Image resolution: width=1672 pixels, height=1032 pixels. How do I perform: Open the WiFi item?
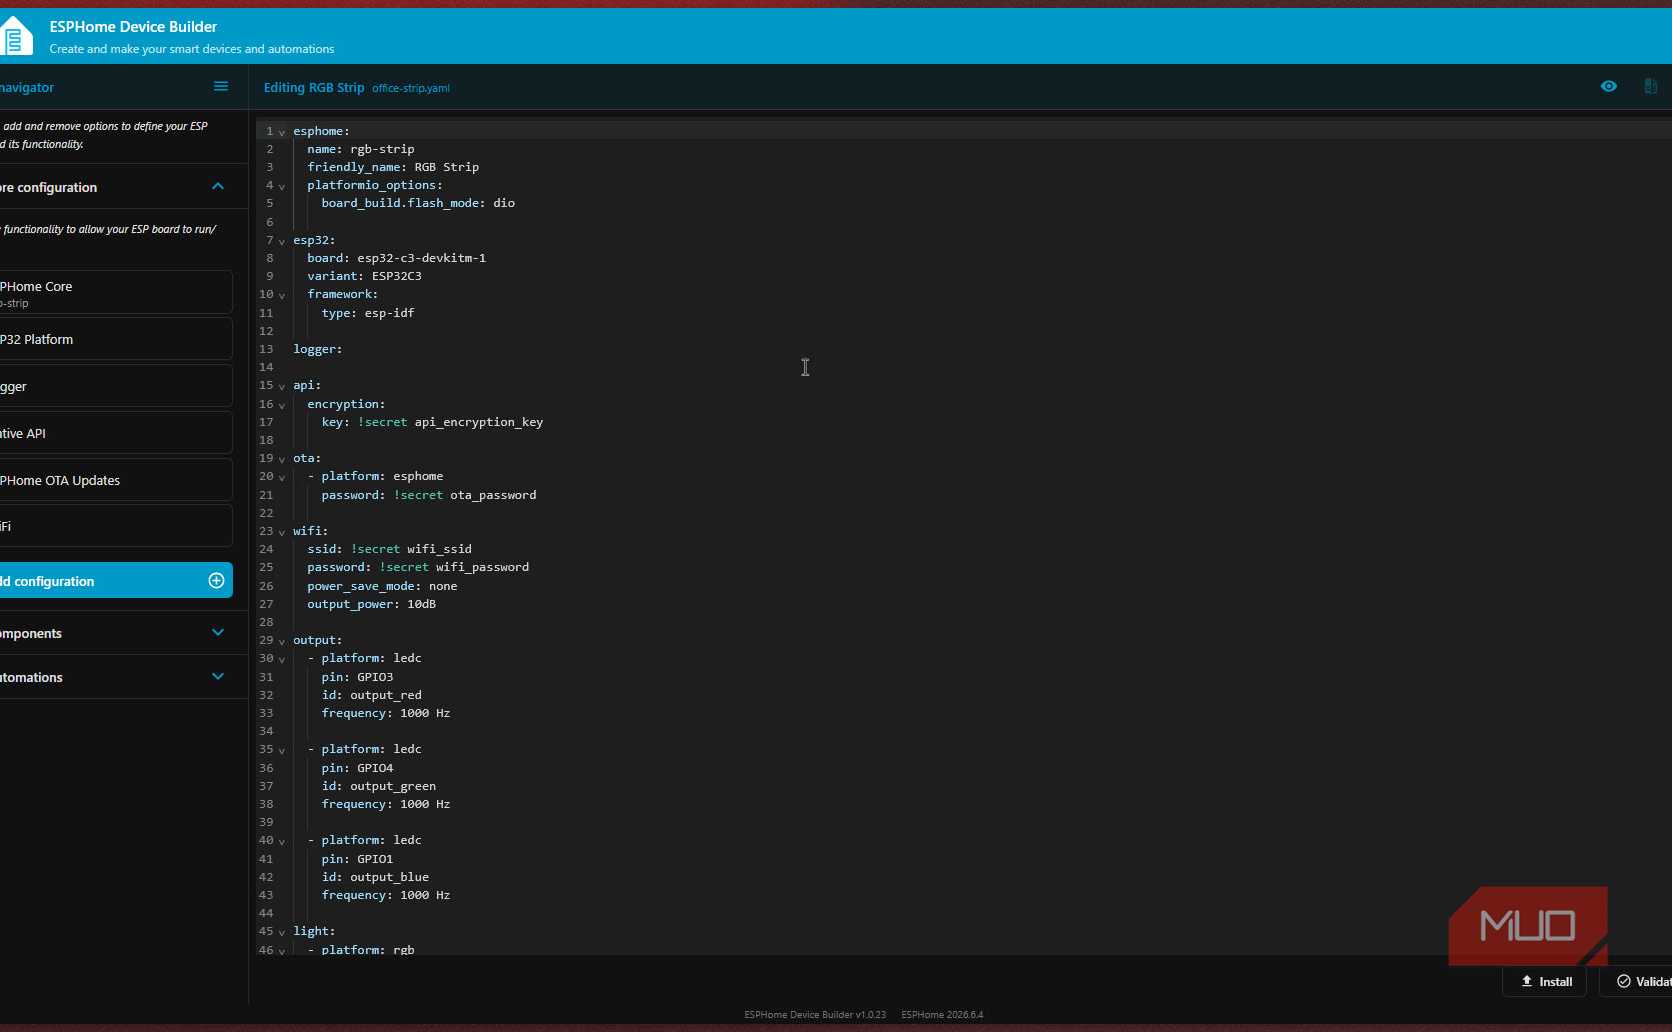[x=115, y=526]
